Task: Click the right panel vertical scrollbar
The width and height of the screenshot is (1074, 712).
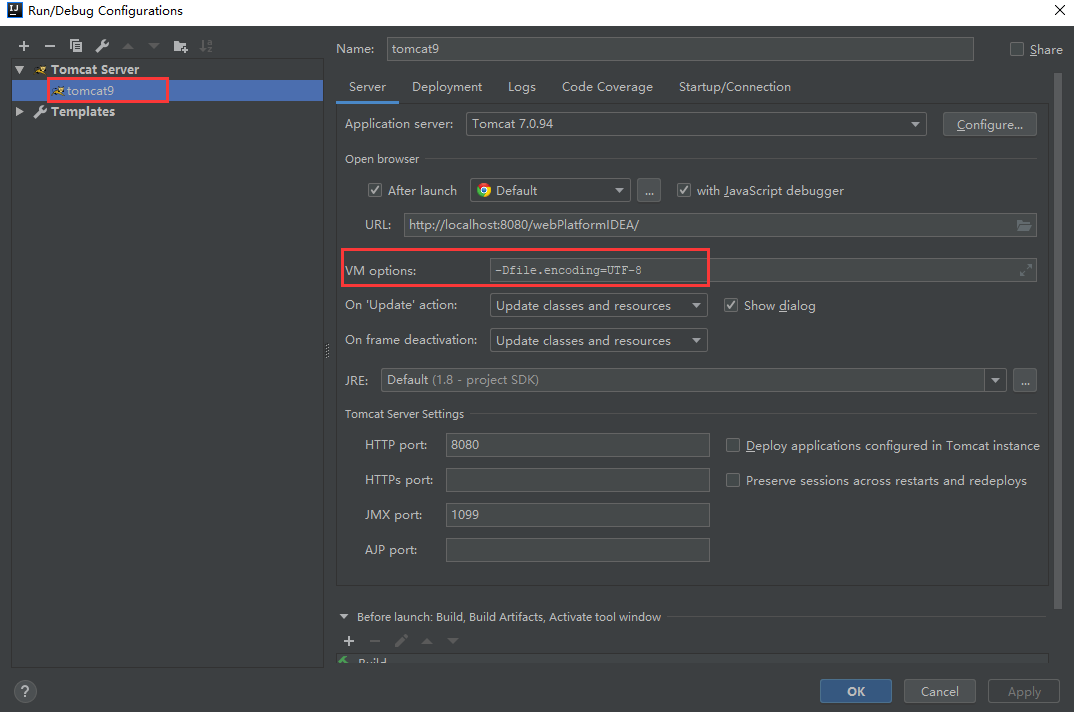Action: (x=1058, y=341)
